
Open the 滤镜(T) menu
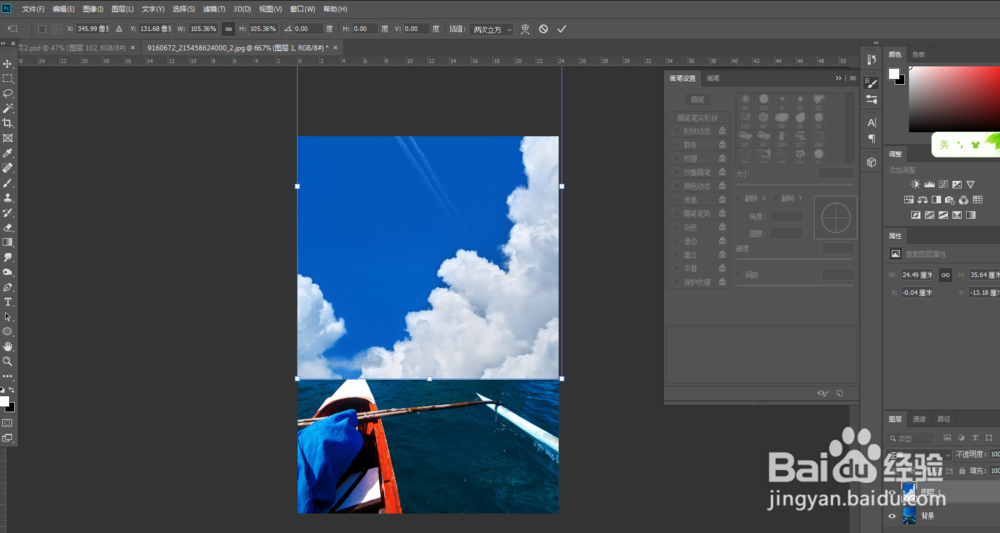(214, 9)
